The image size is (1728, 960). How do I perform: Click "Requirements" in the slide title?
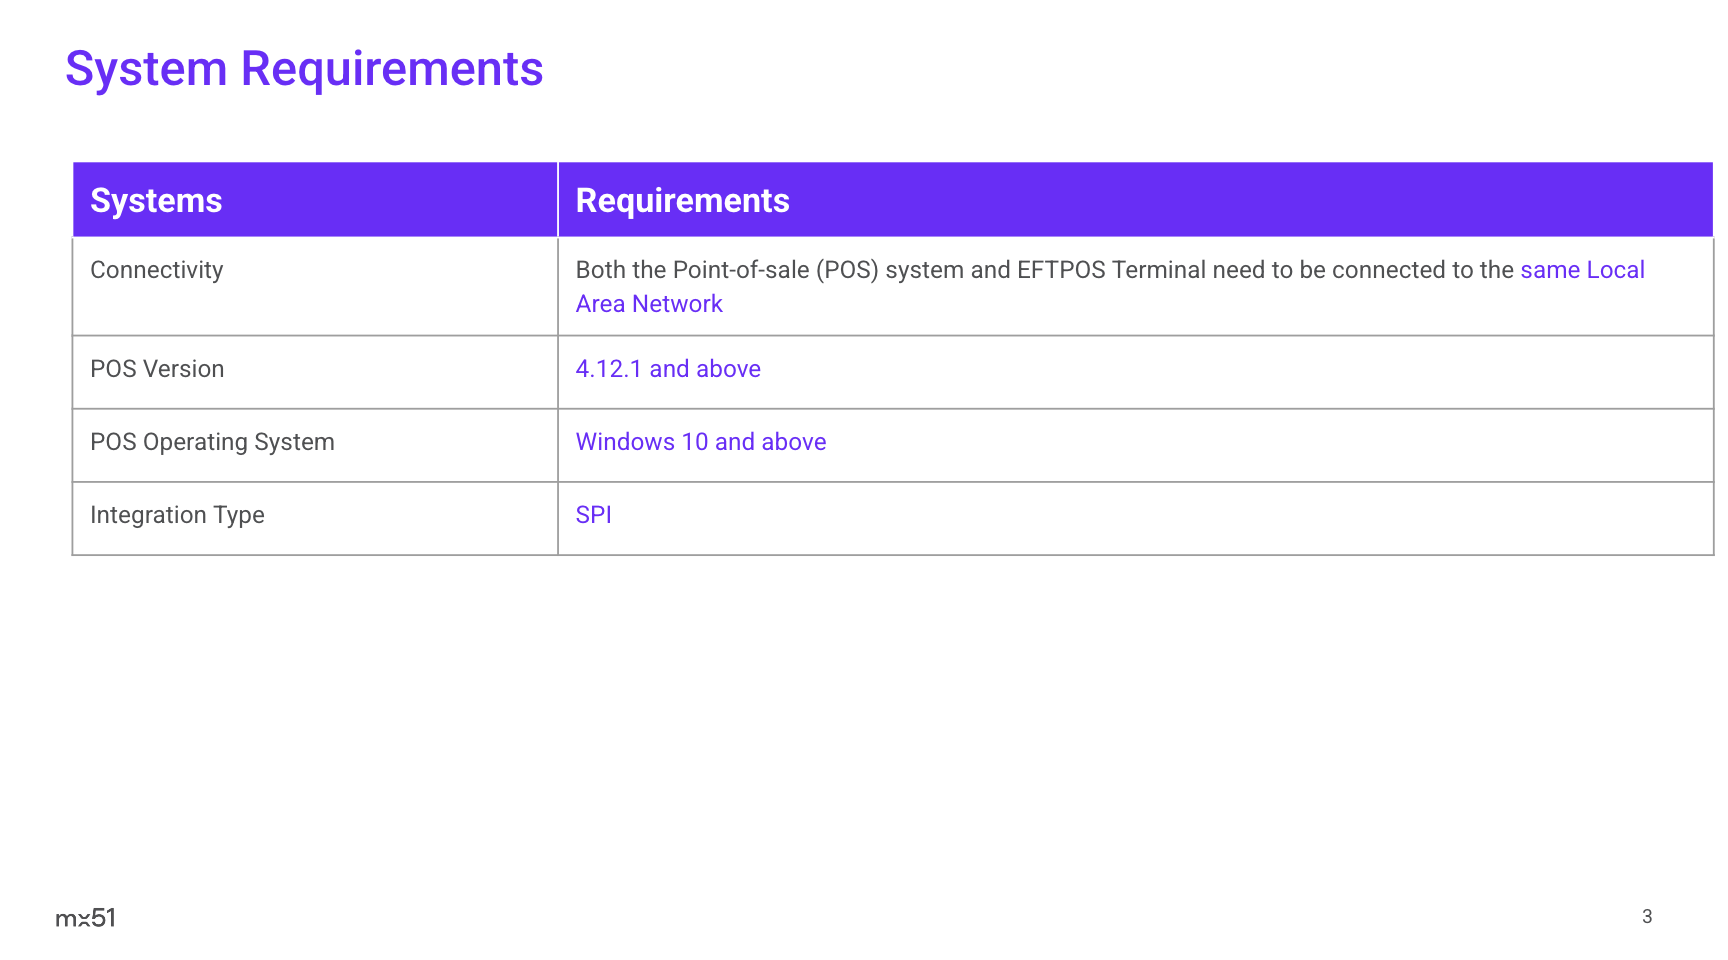click(391, 70)
